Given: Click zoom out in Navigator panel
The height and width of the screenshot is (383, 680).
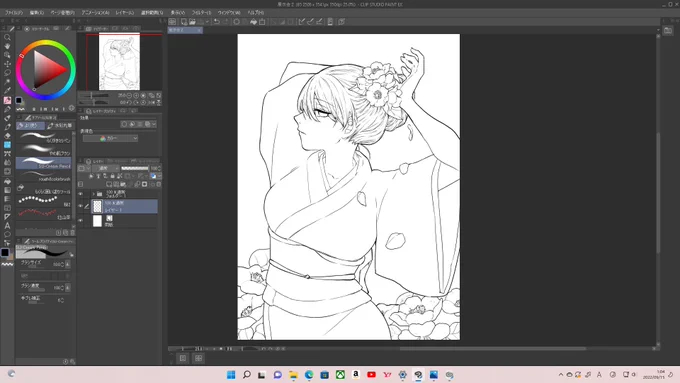Looking at the screenshot, I should [x=129, y=95].
